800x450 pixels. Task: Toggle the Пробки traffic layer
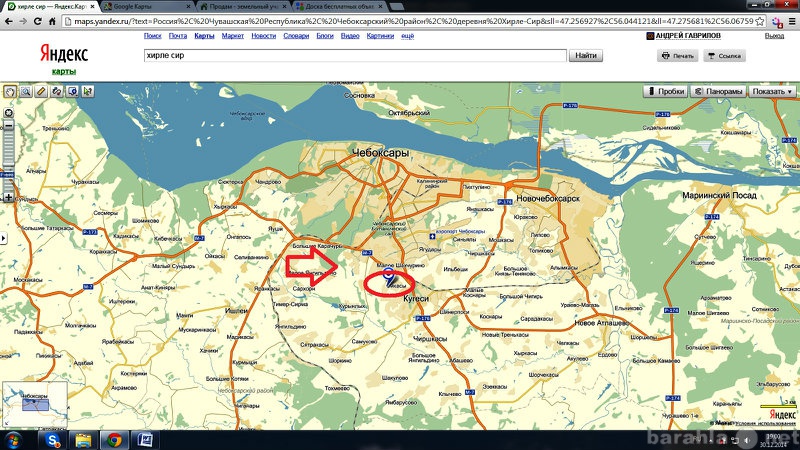(x=665, y=91)
